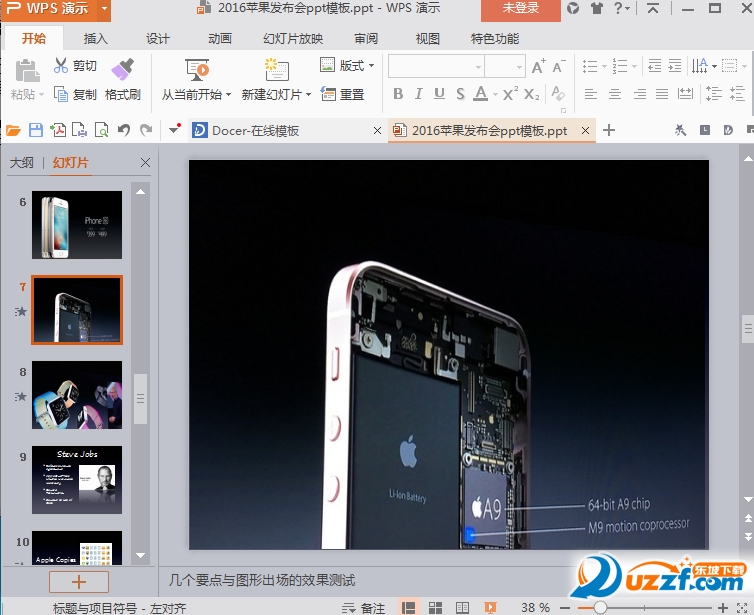The height and width of the screenshot is (615, 754).
Task: Open the Insert (插入) ribbon tab
Action: click(x=96, y=38)
